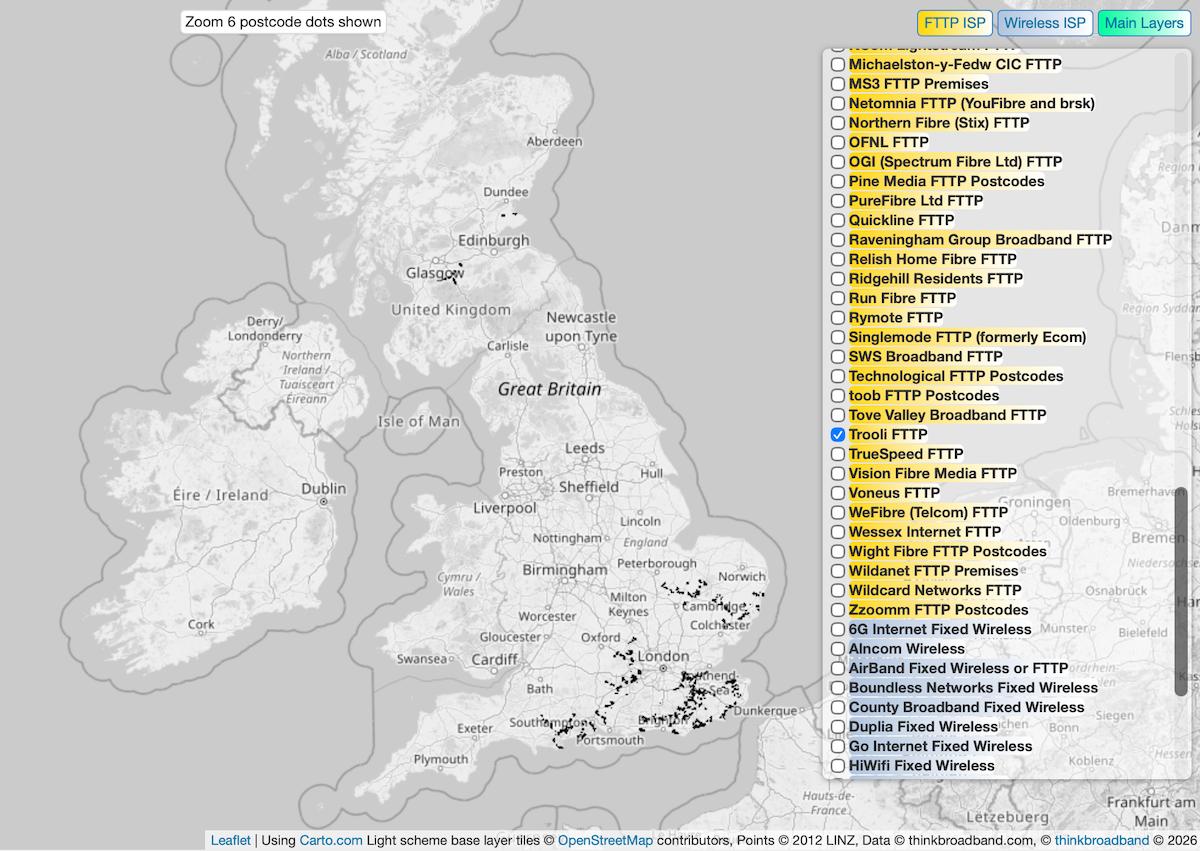Enable the Boundless Networks Fixed Wireless layer
Viewport: 1200px width, 851px height.
click(837, 687)
